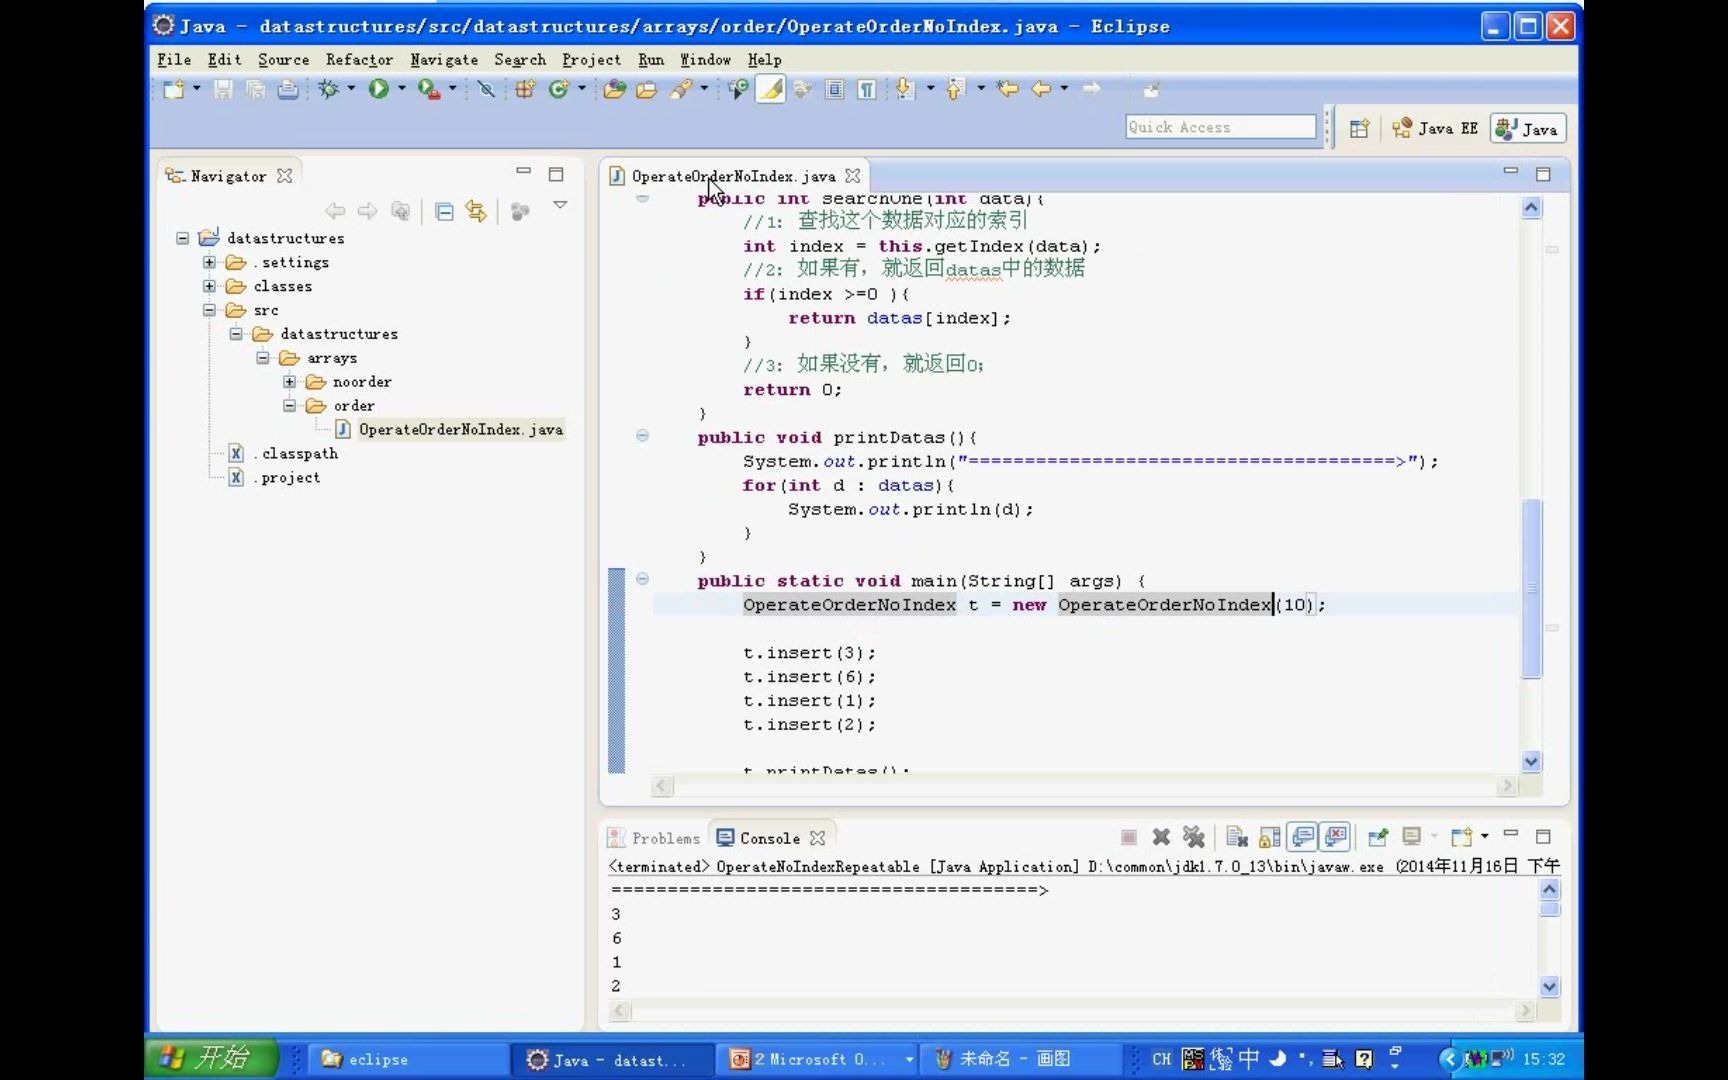Click the Debug bug icon
Viewport: 1728px width, 1080px height.
click(328, 90)
